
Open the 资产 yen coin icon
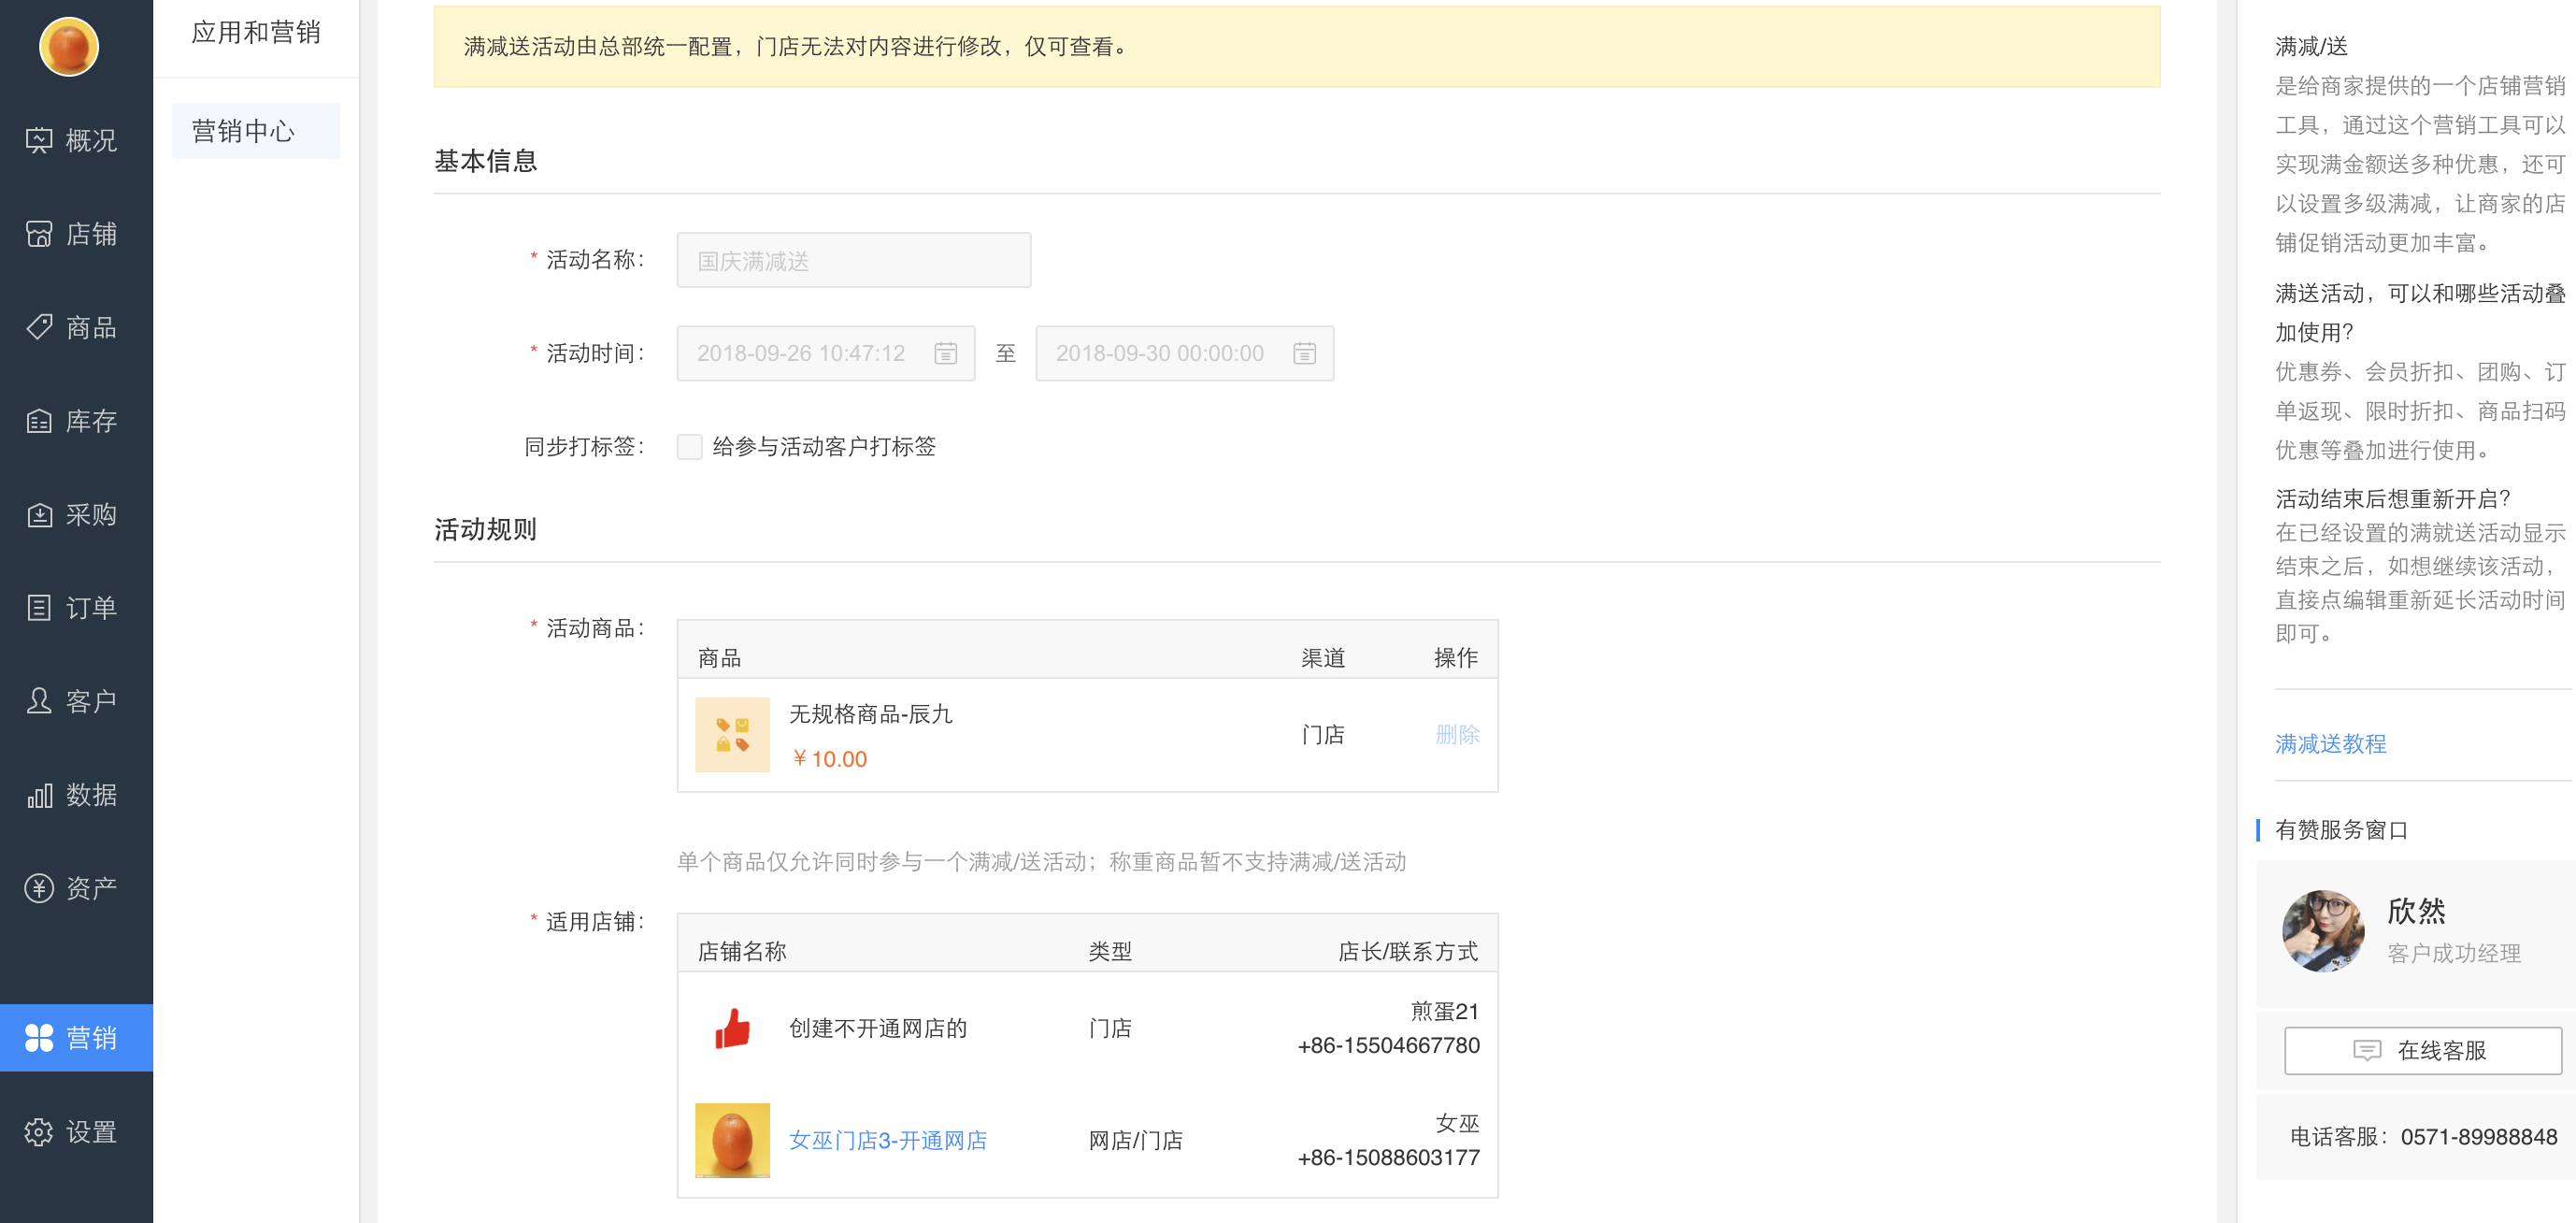click(x=39, y=888)
